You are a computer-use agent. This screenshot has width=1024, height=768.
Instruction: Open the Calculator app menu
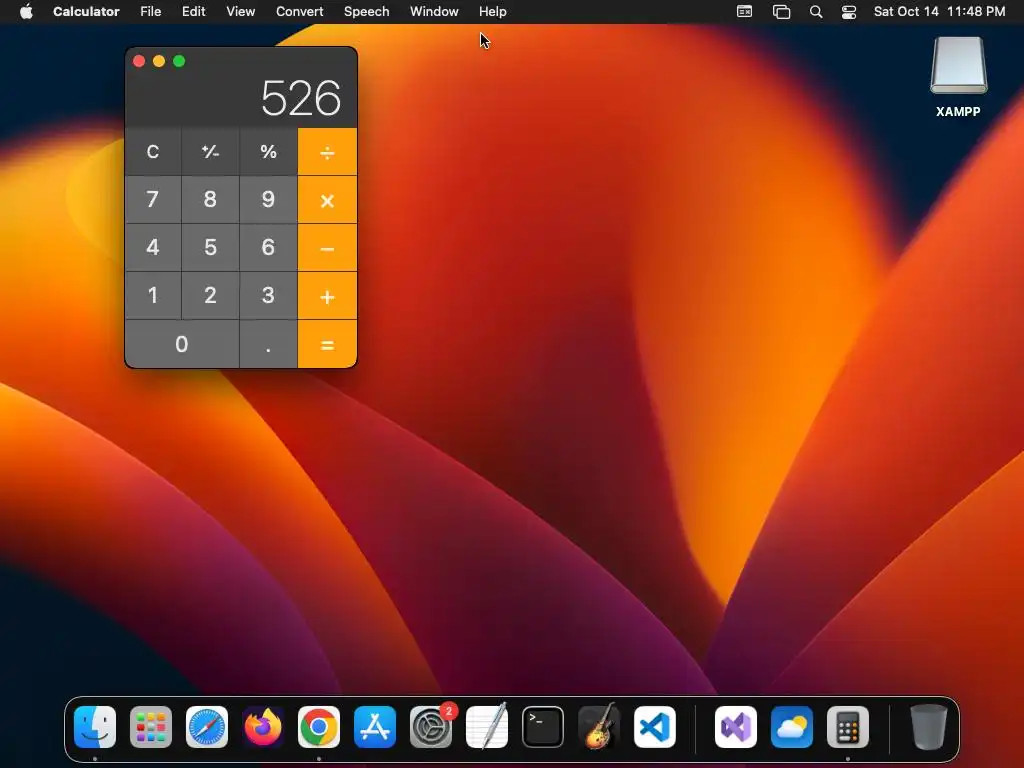pyautogui.click(x=86, y=12)
